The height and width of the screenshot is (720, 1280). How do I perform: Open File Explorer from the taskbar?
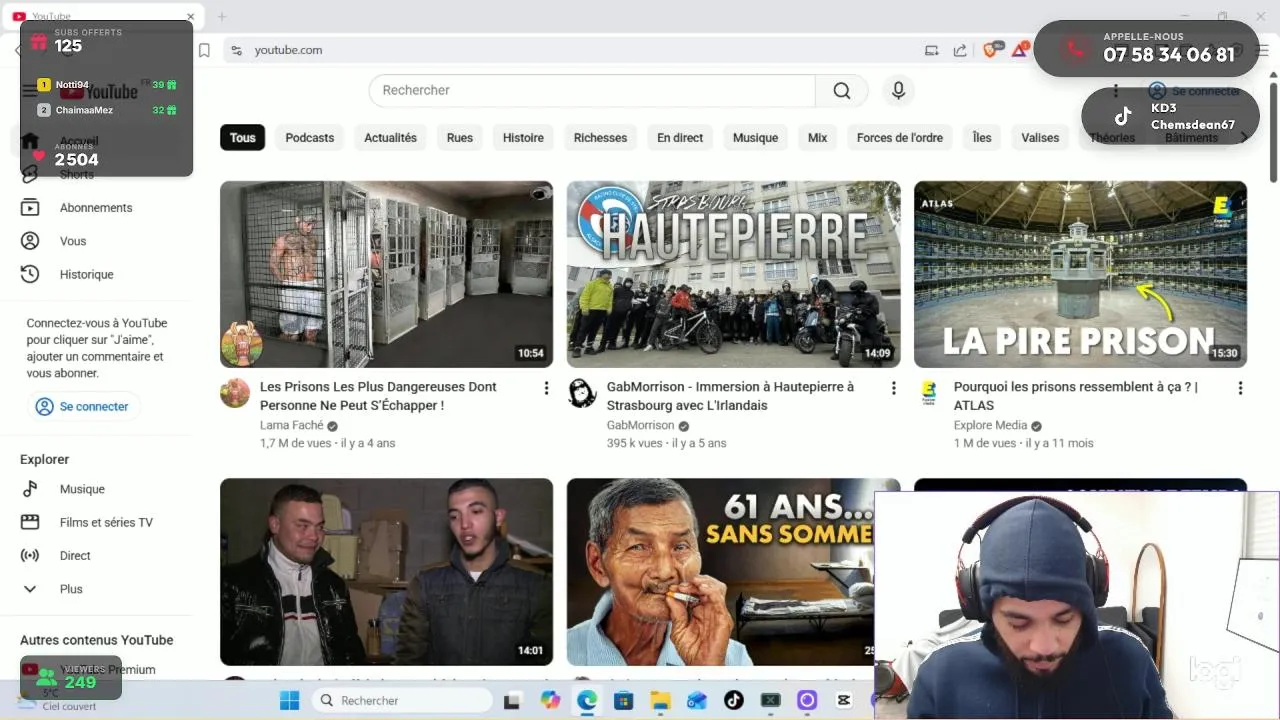pyautogui.click(x=660, y=700)
